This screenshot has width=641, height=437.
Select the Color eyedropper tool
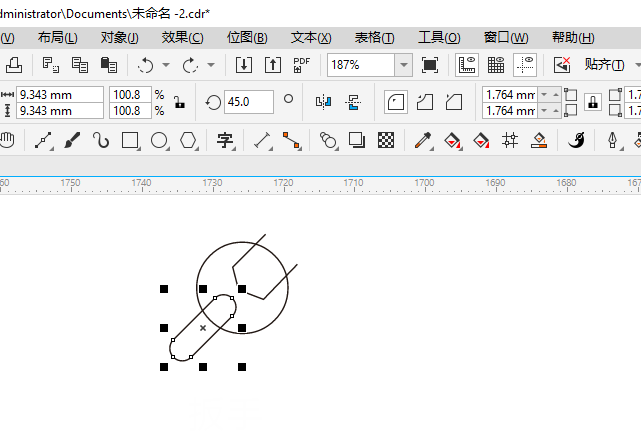pos(423,141)
